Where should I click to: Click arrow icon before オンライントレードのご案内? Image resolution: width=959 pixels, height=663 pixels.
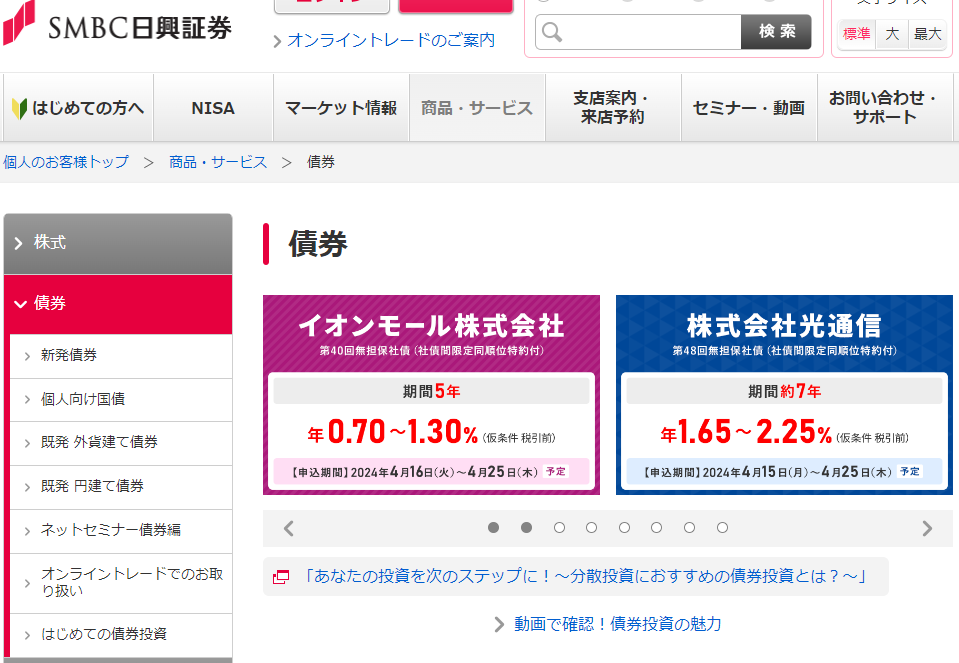tap(277, 41)
